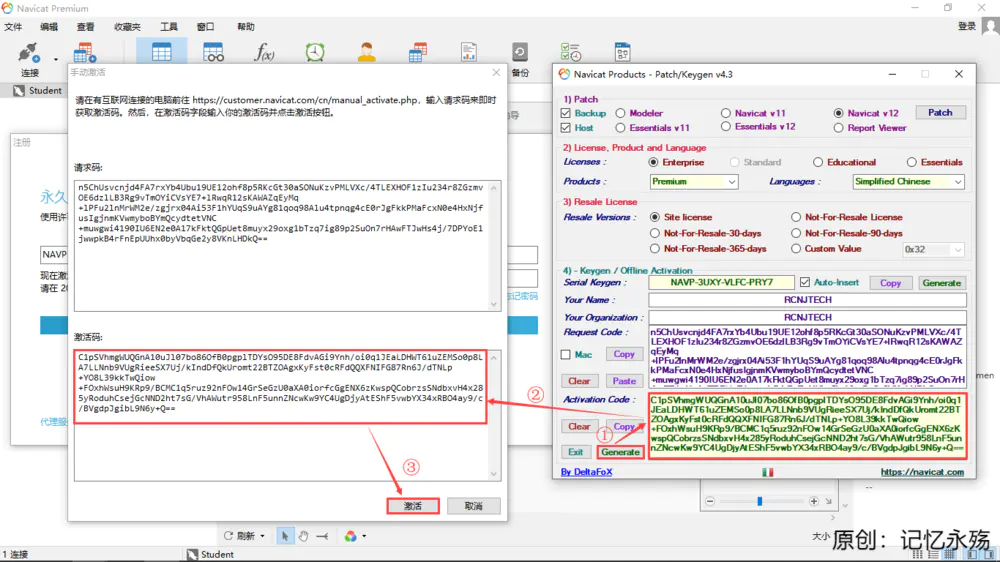Open the 收藏夹 menu
This screenshot has height=562, width=1000.
pos(127,27)
